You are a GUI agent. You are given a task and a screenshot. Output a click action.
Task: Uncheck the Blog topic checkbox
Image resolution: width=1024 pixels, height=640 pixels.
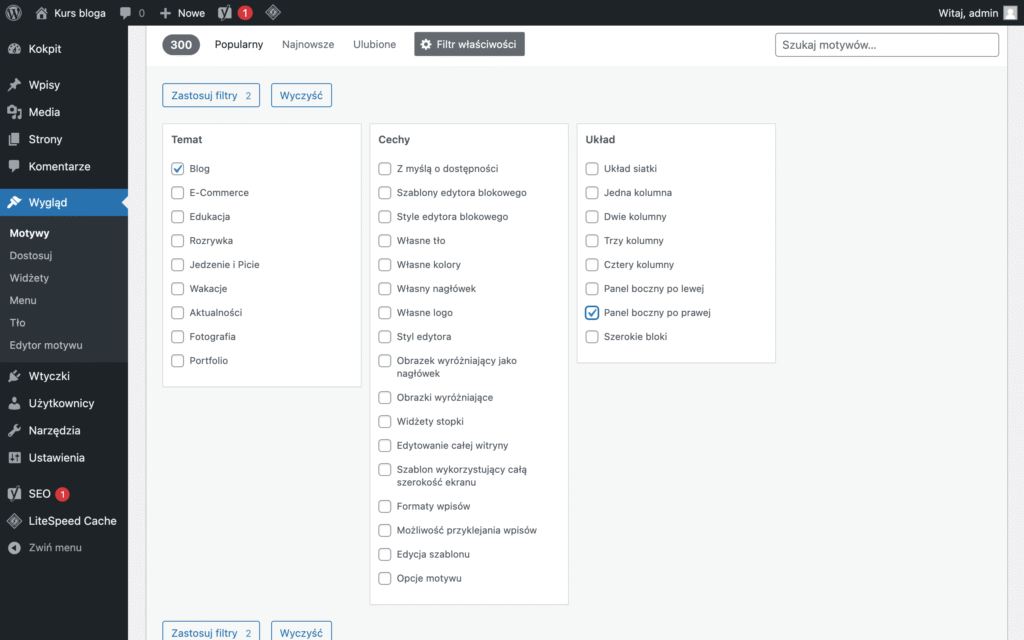pyautogui.click(x=178, y=169)
